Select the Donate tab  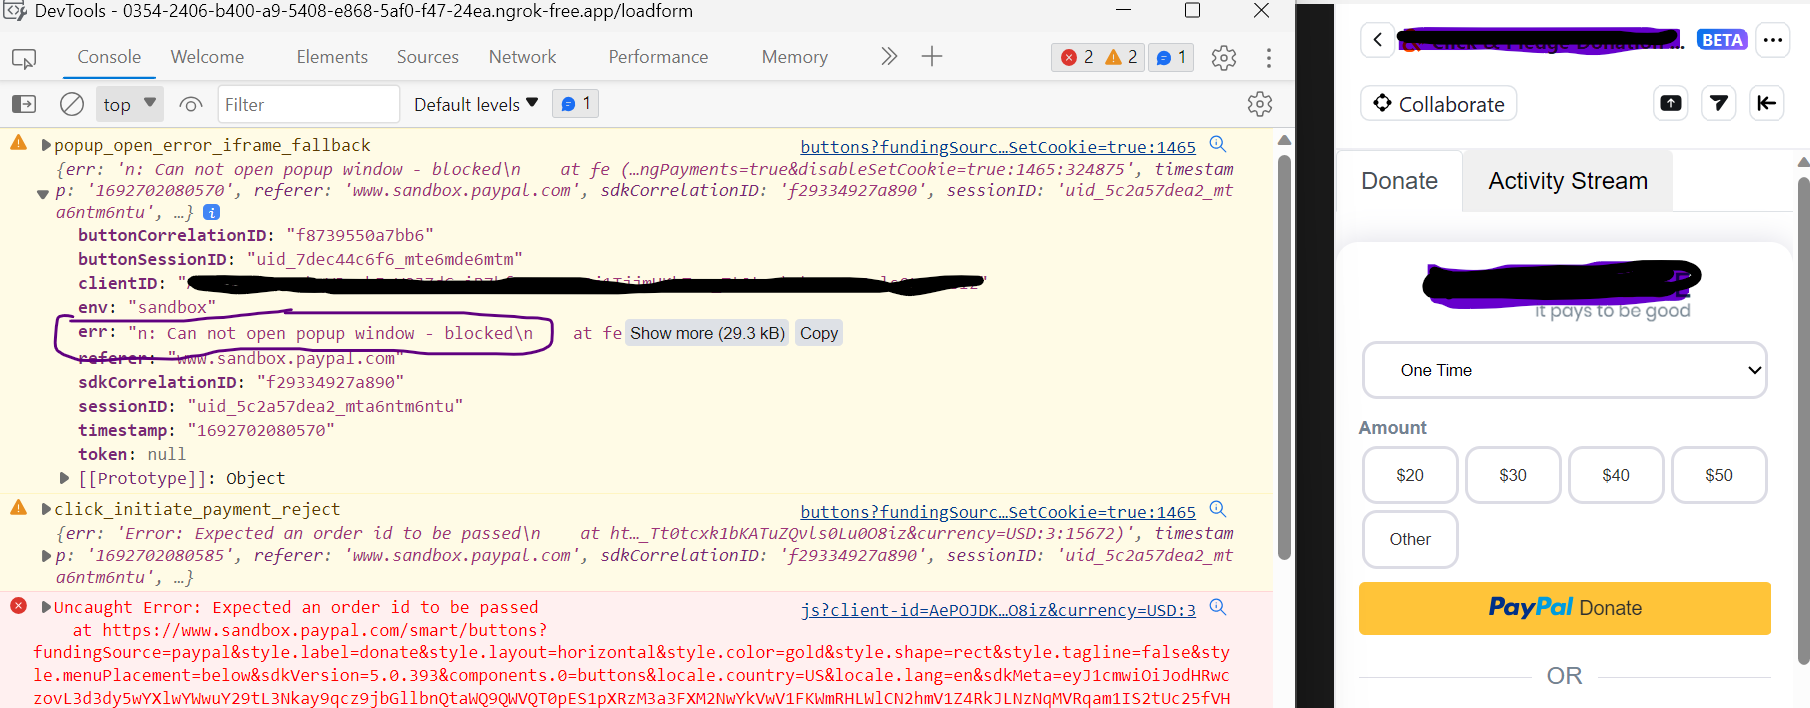(1399, 181)
